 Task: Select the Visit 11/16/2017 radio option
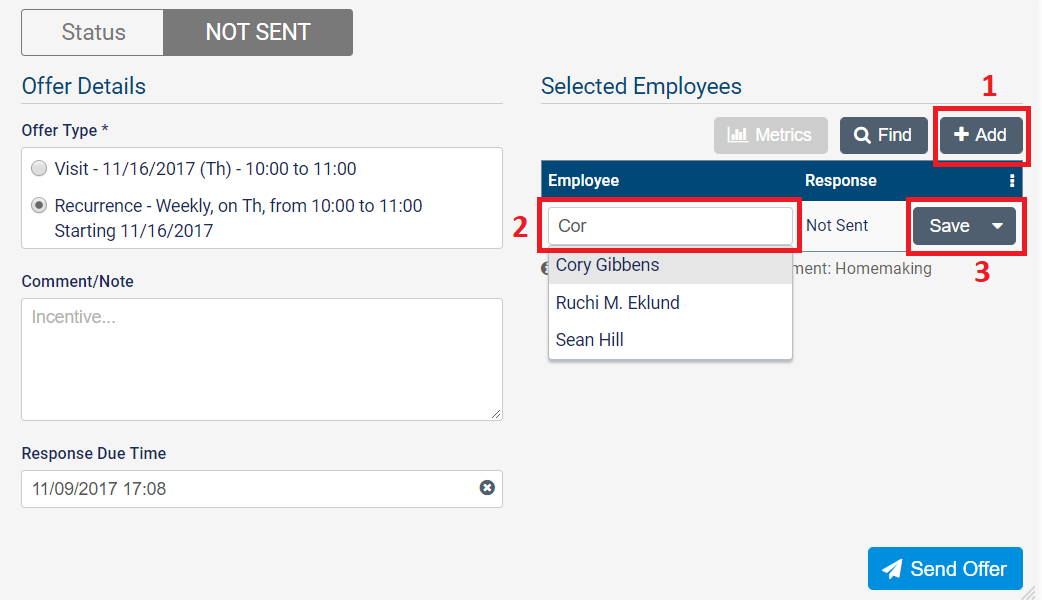(39, 169)
